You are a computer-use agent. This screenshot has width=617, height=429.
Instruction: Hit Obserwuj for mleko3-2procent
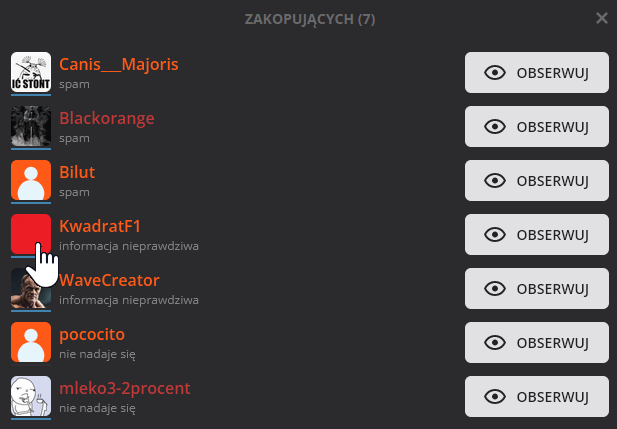coord(536,397)
